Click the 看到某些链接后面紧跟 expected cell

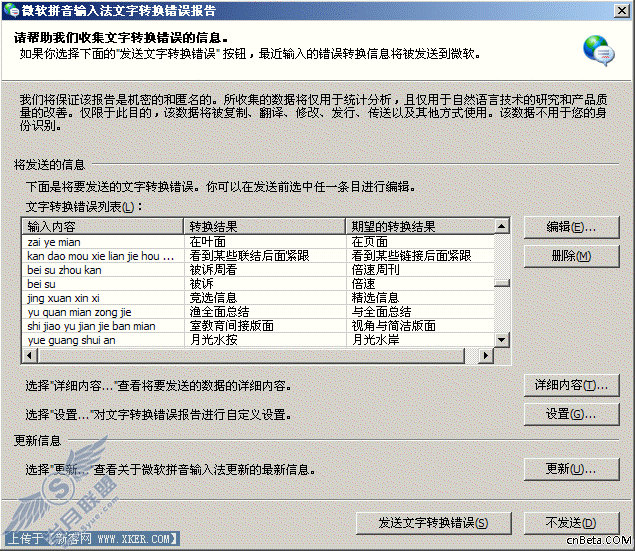pos(420,256)
